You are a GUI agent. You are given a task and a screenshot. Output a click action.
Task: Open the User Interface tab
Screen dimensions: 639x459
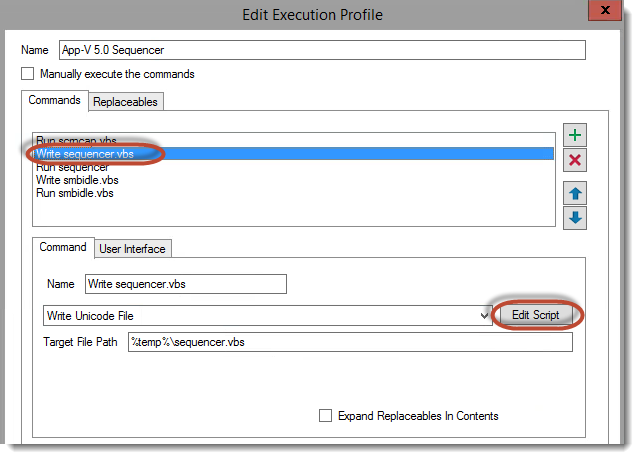pos(132,249)
